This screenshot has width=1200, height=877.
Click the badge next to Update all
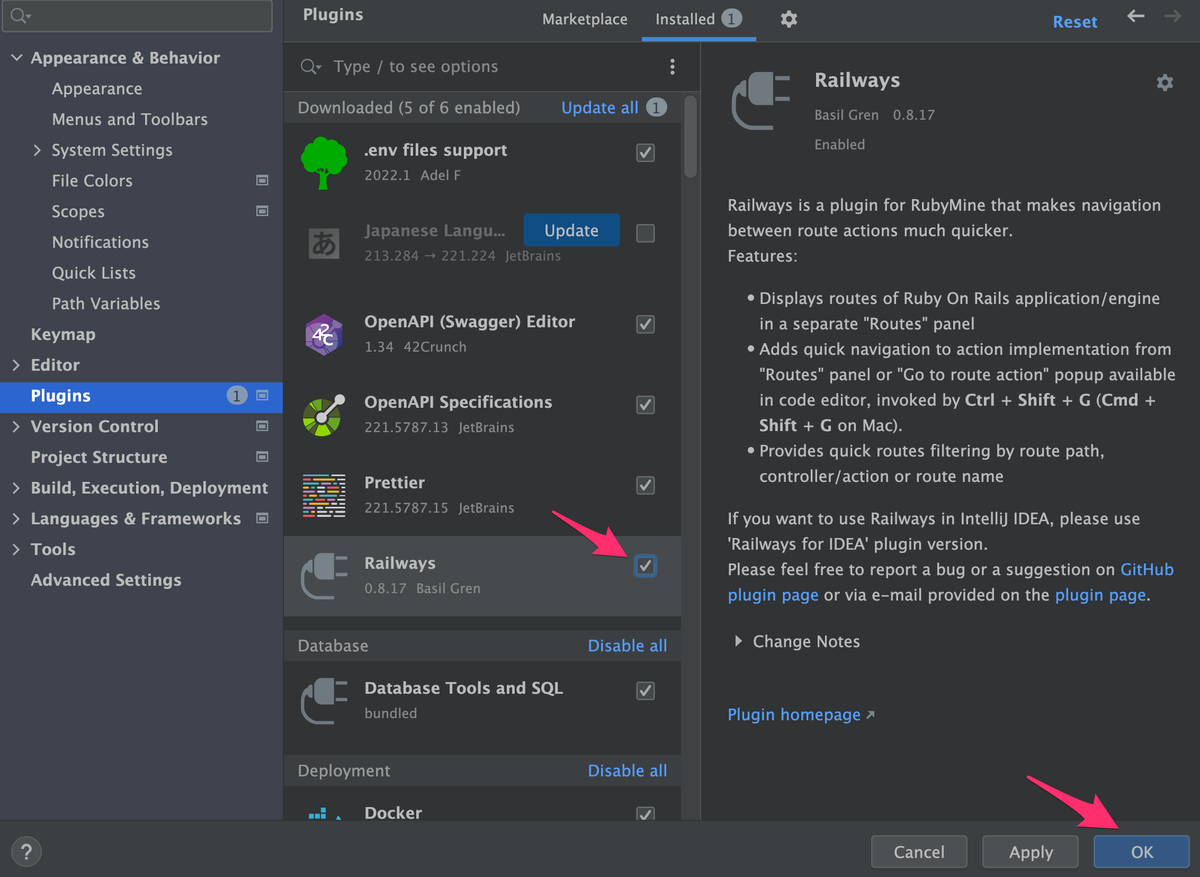coord(656,107)
